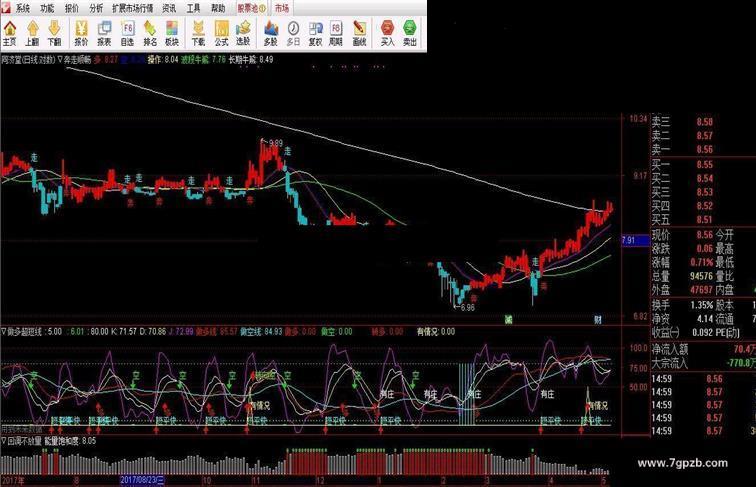Viewport: 756px width, 487px height.
Task: Click the 下载 download icon
Action: tap(198, 33)
